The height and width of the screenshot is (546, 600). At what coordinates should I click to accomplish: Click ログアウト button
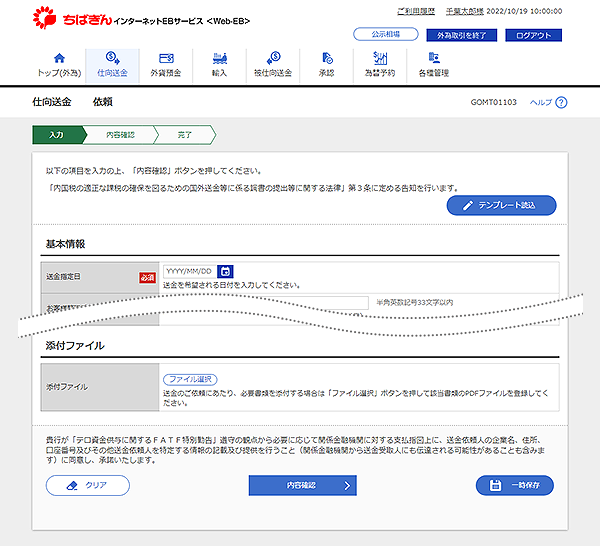pyautogui.click(x=533, y=35)
